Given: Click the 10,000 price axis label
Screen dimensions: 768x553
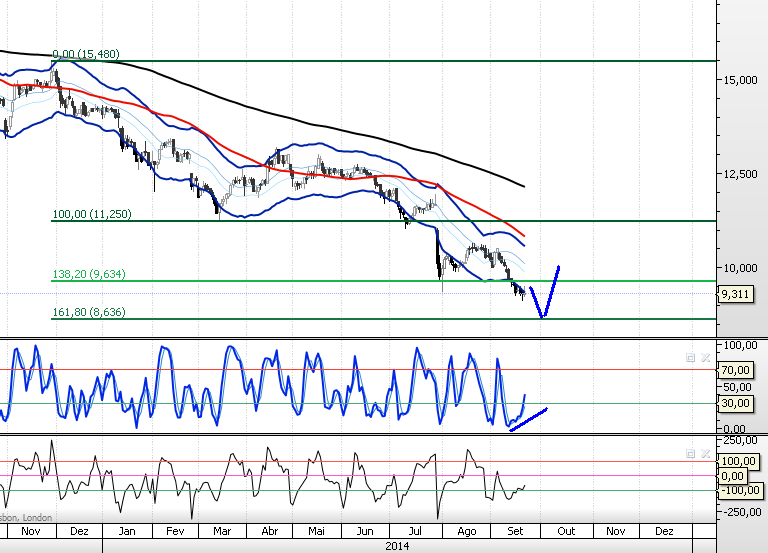Looking at the screenshot, I should click(x=740, y=268).
